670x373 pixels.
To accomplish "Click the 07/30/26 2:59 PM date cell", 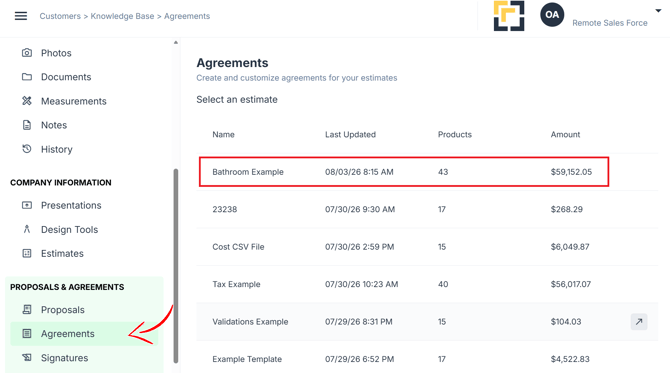I will click(360, 247).
